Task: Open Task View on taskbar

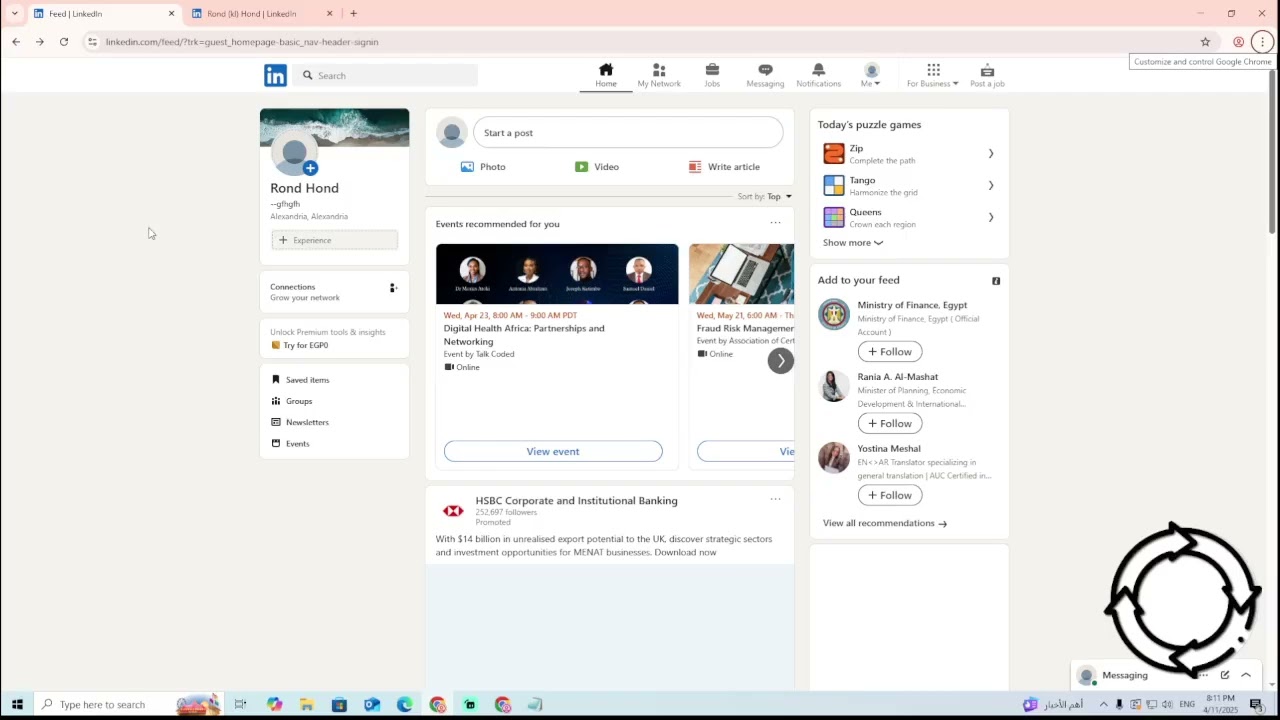Action: tap(241, 705)
